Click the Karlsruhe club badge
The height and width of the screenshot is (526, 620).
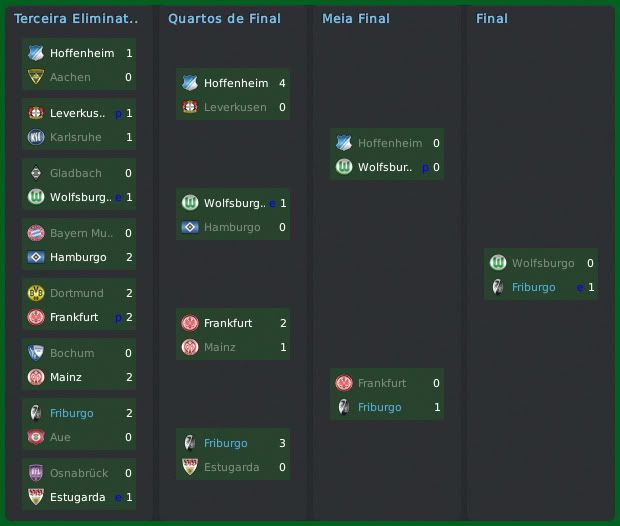click(x=36, y=137)
